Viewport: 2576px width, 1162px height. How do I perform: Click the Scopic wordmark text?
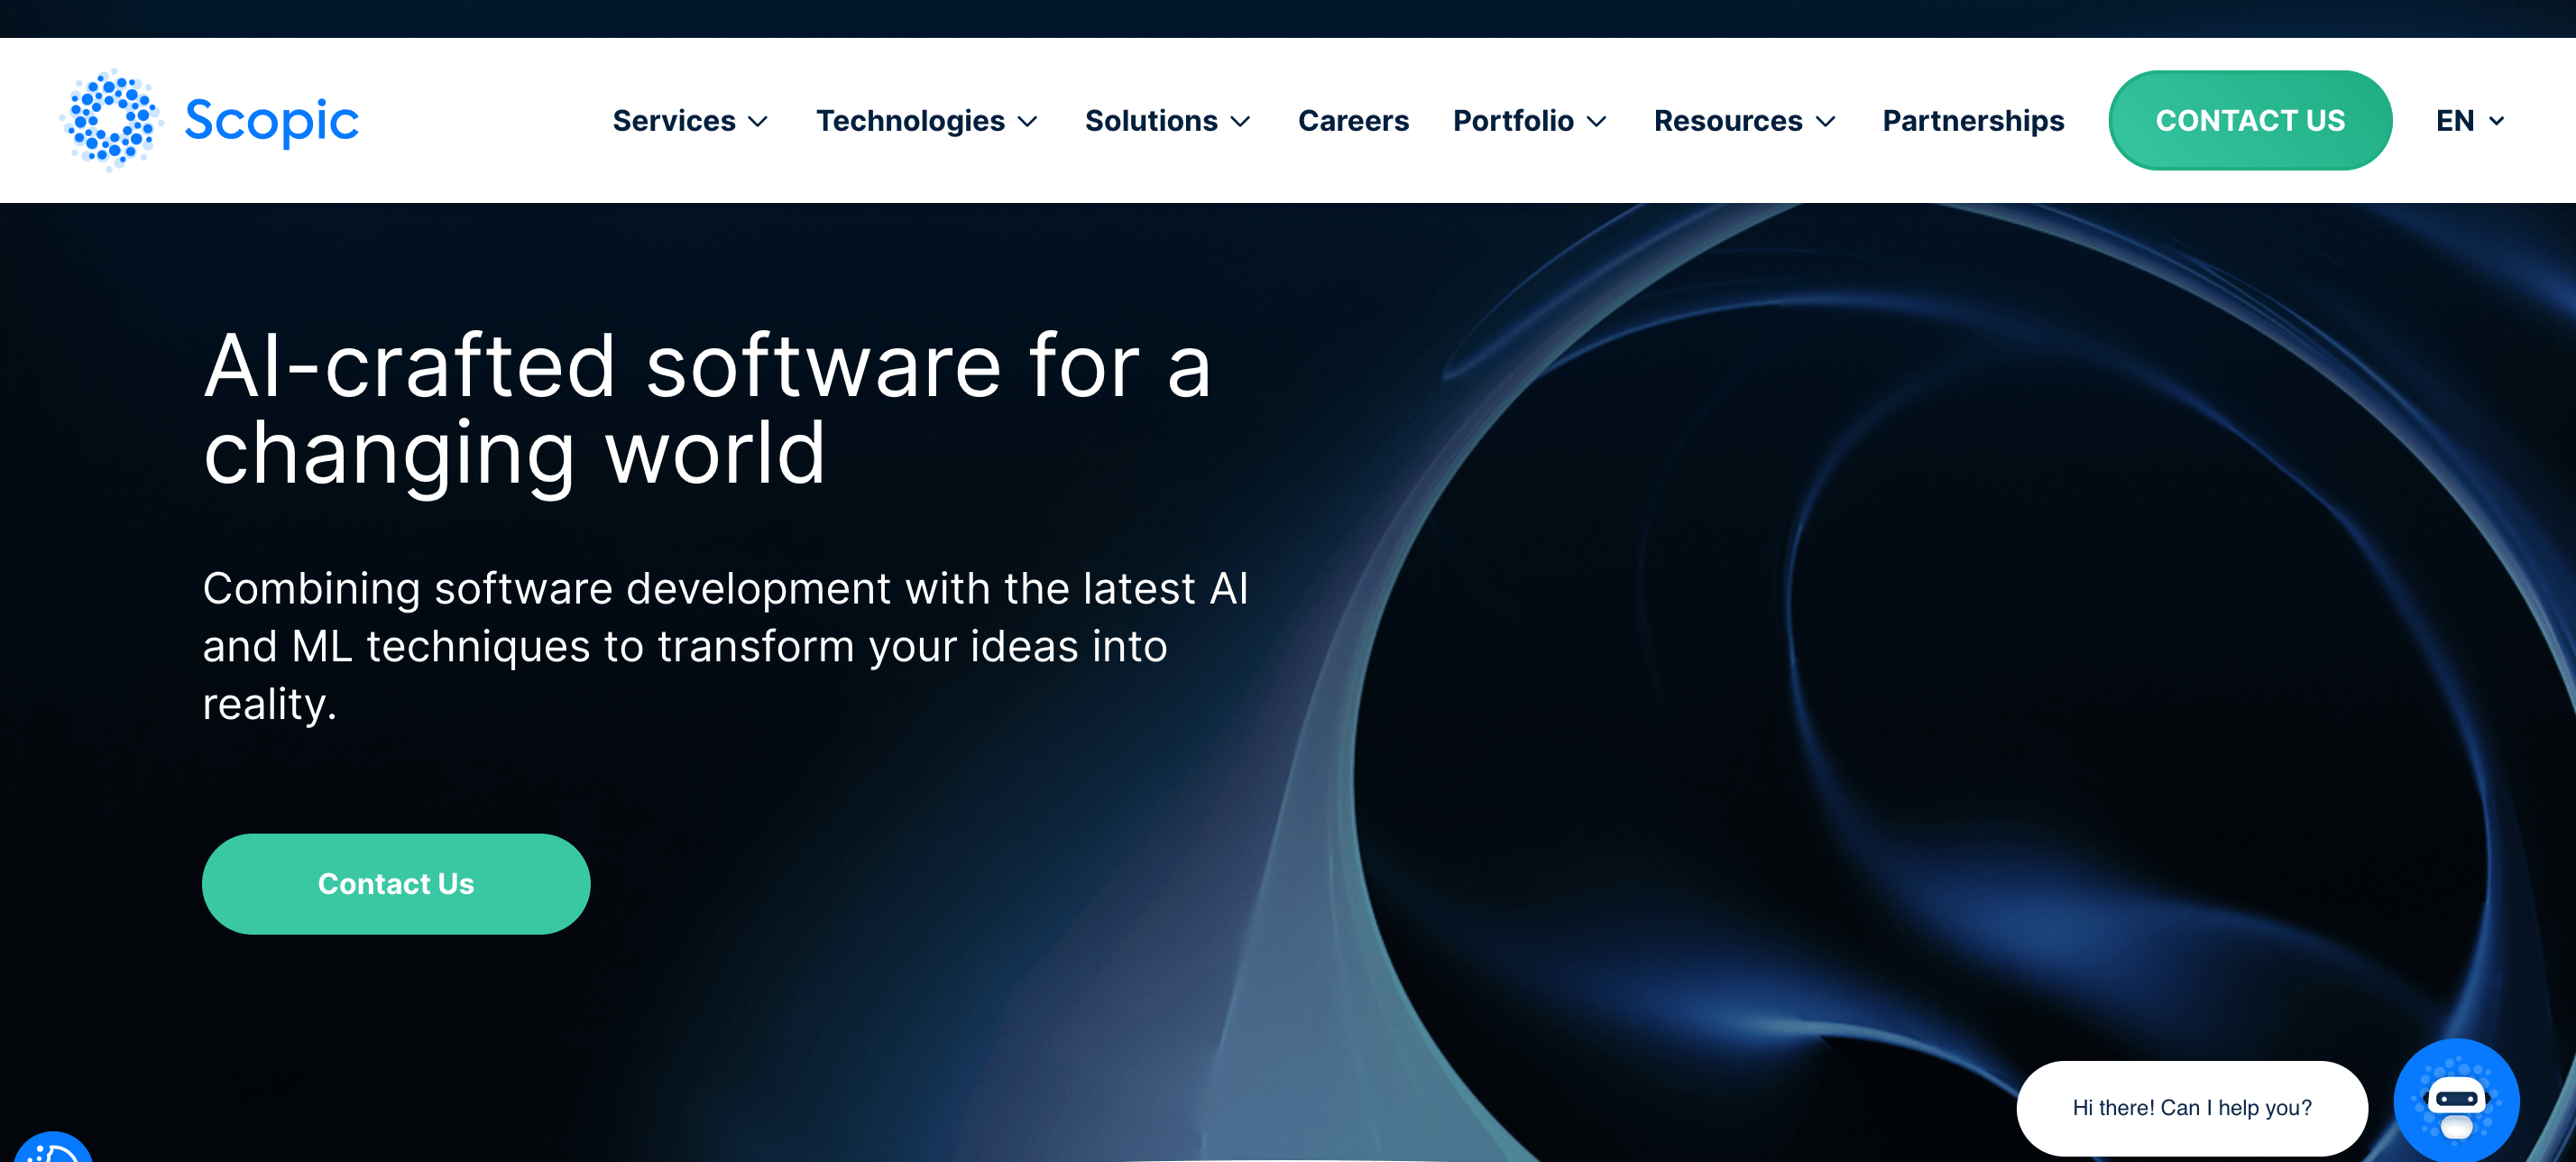271,121
